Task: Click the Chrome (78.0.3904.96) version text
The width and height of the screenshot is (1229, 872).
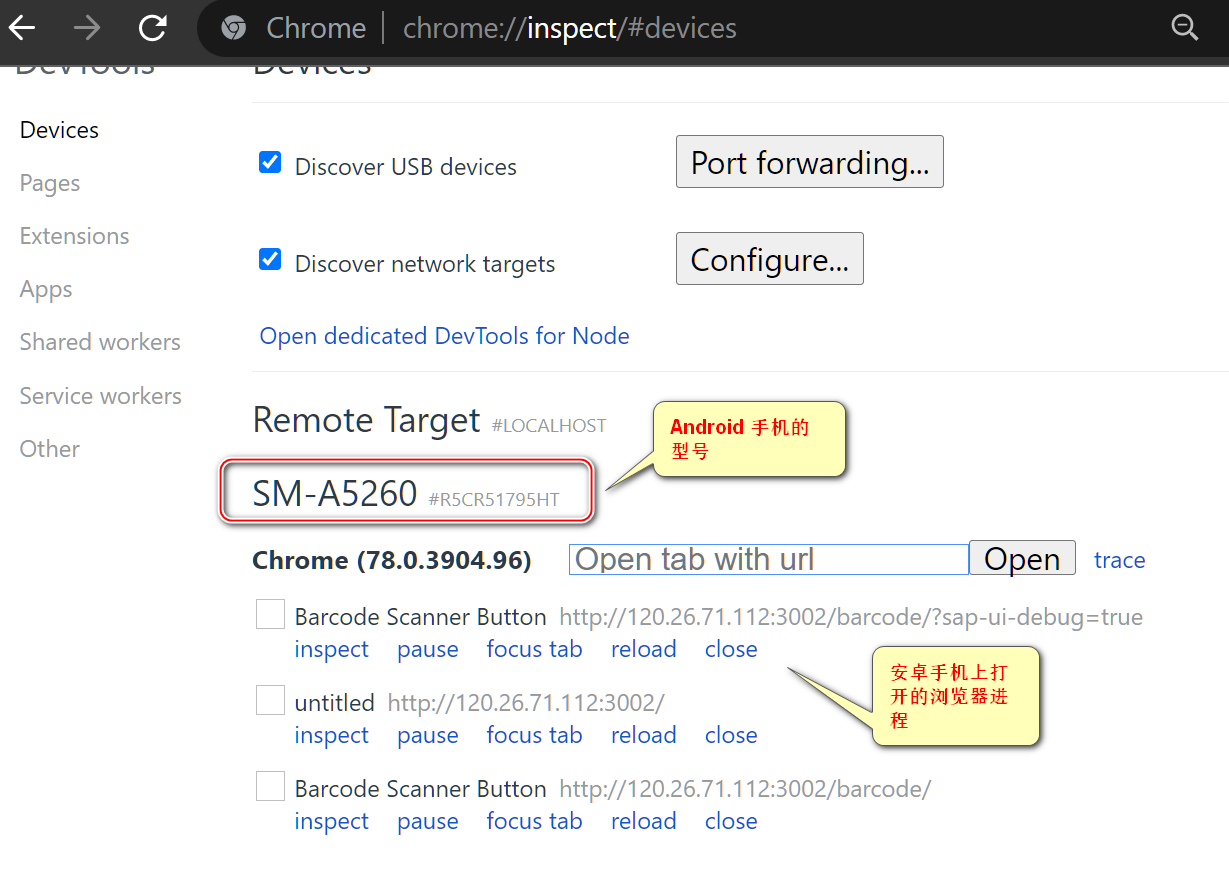Action: 392,560
